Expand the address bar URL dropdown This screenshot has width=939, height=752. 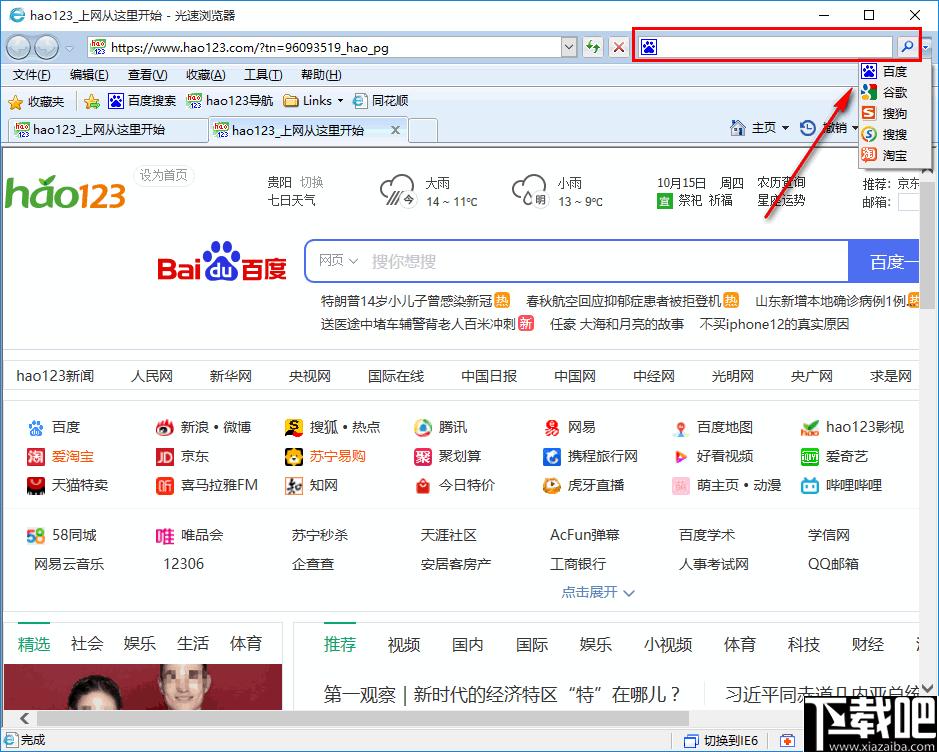pos(569,47)
